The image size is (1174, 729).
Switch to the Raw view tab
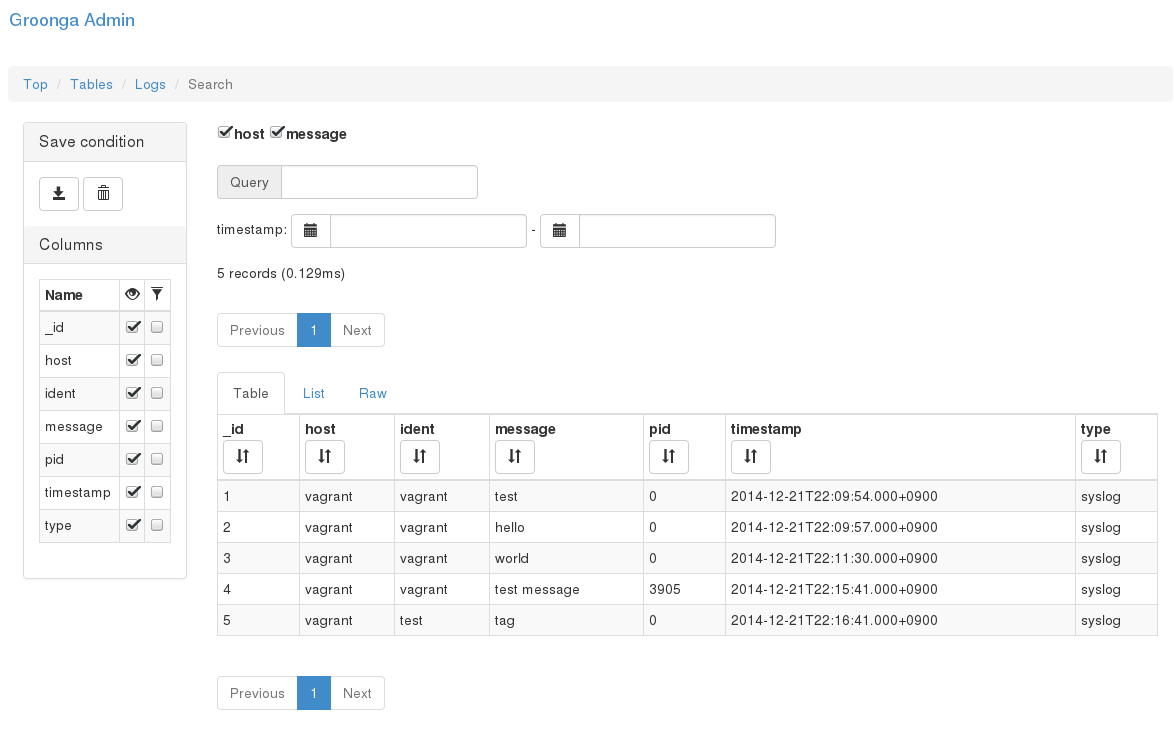click(372, 393)
